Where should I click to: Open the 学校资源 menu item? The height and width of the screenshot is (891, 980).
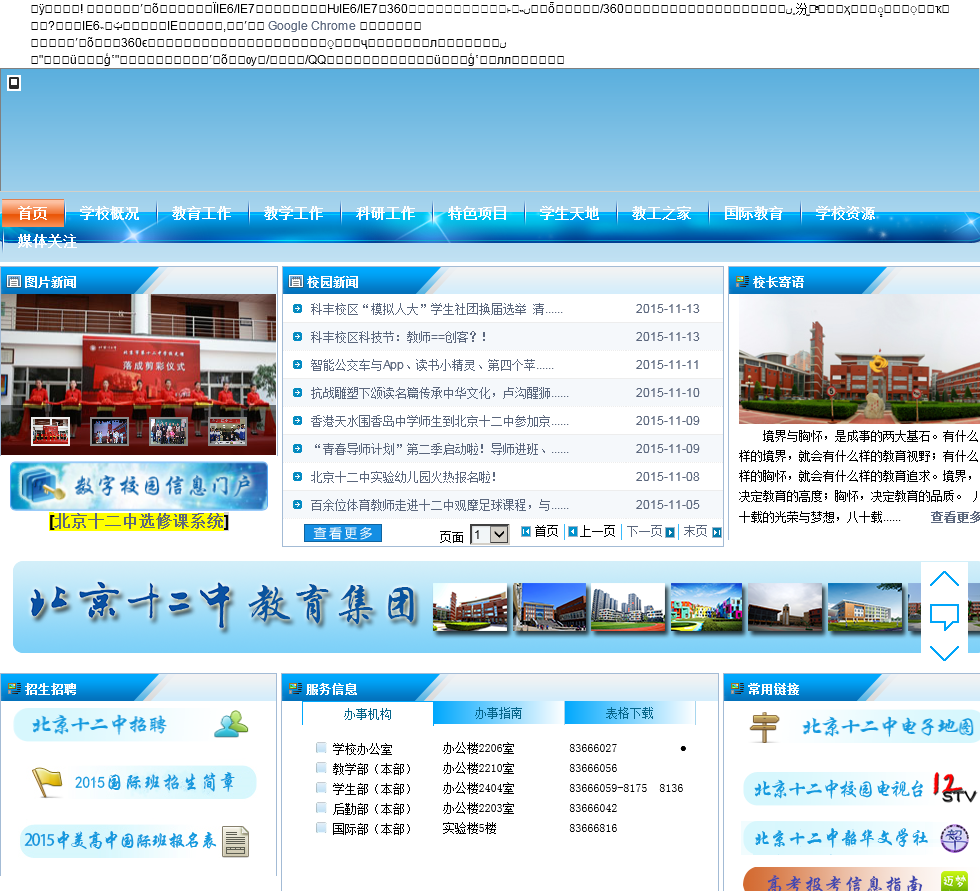coord(845,213)
